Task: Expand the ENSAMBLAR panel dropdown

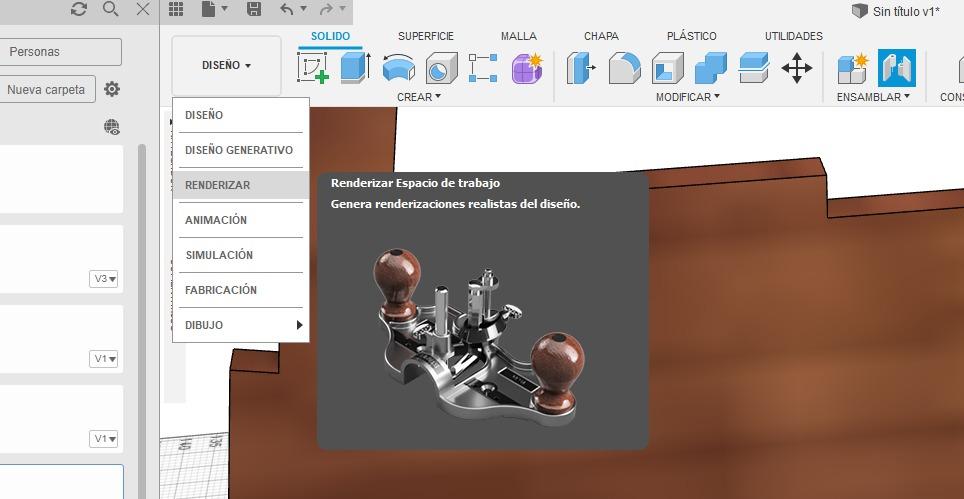Action: [x=873, y=97]
